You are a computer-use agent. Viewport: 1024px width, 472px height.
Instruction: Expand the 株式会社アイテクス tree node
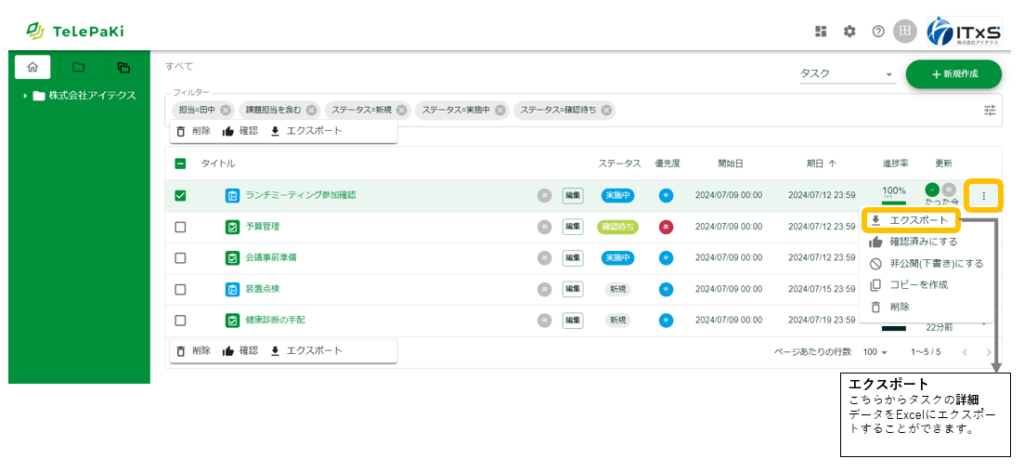24,96
